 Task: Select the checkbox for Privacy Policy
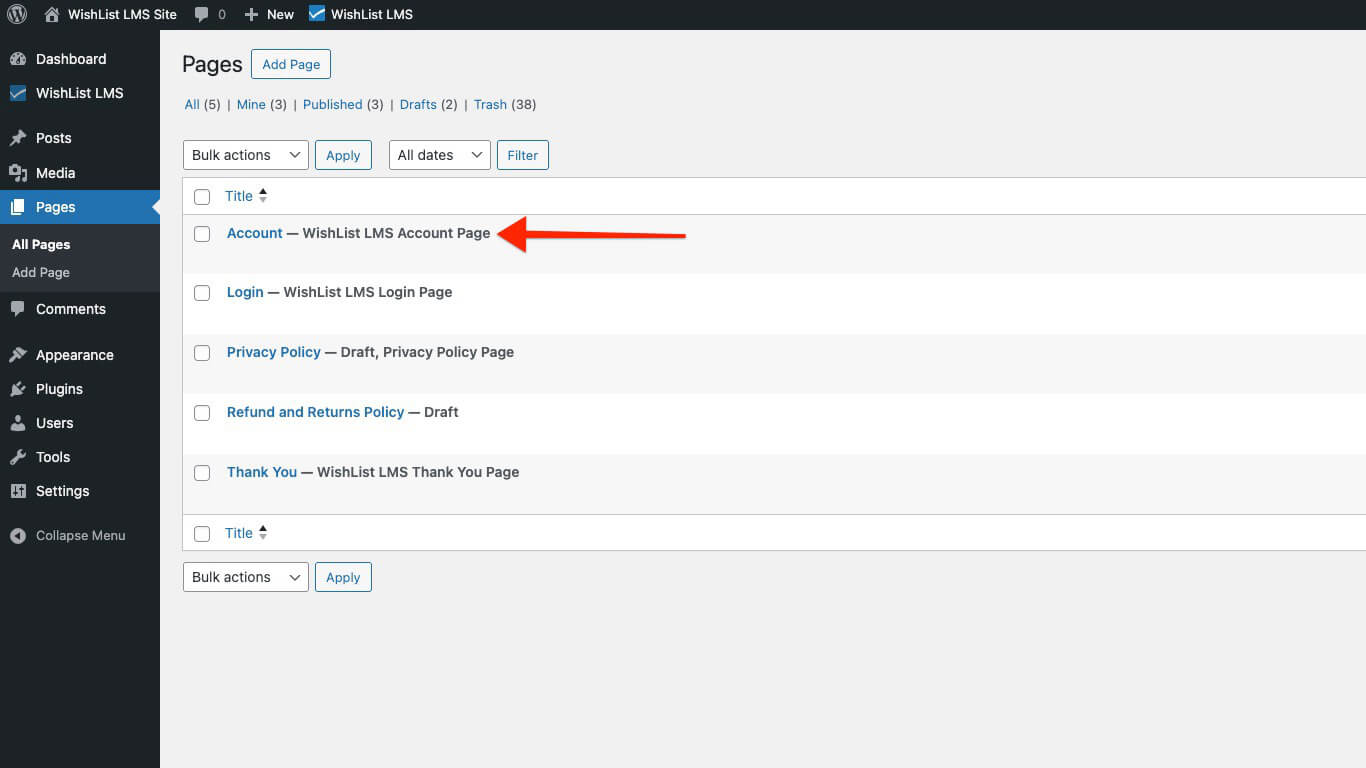point(202,352)
